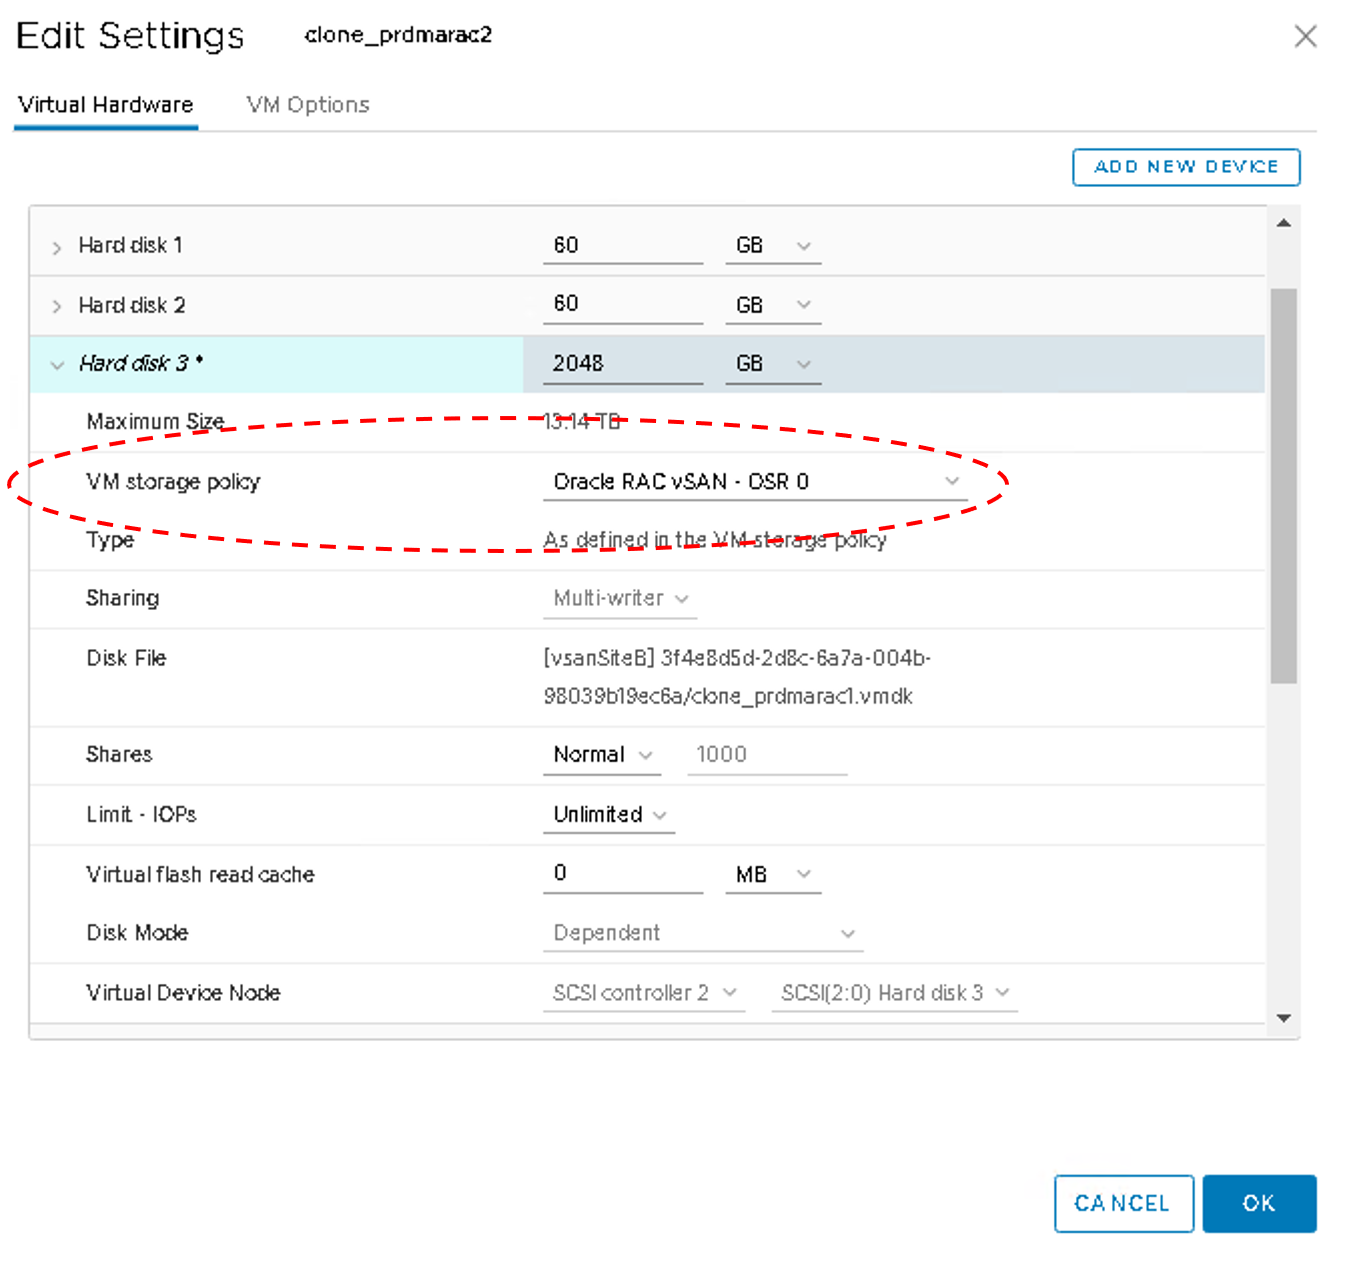Viewport: 1363px width, 1269px height.
Task: Confirm changes with the OK button
Action: [x=1258, y=1203]
